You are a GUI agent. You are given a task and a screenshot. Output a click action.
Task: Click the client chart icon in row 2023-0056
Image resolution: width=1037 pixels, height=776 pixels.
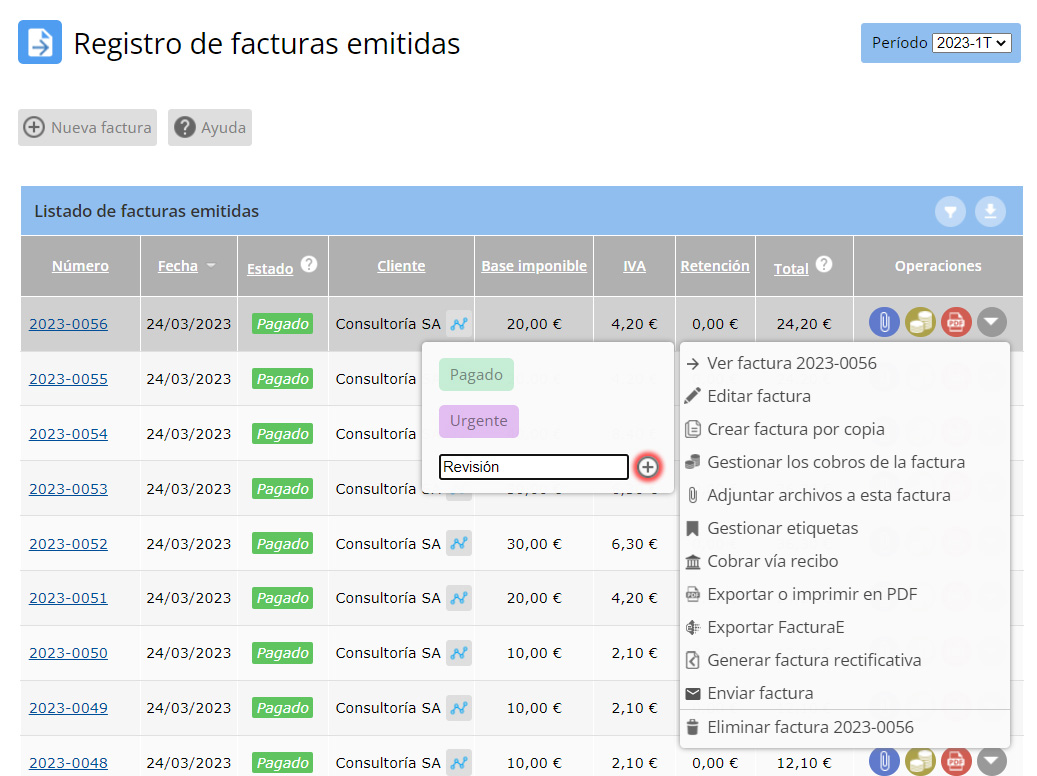click(x=458, y=324)
